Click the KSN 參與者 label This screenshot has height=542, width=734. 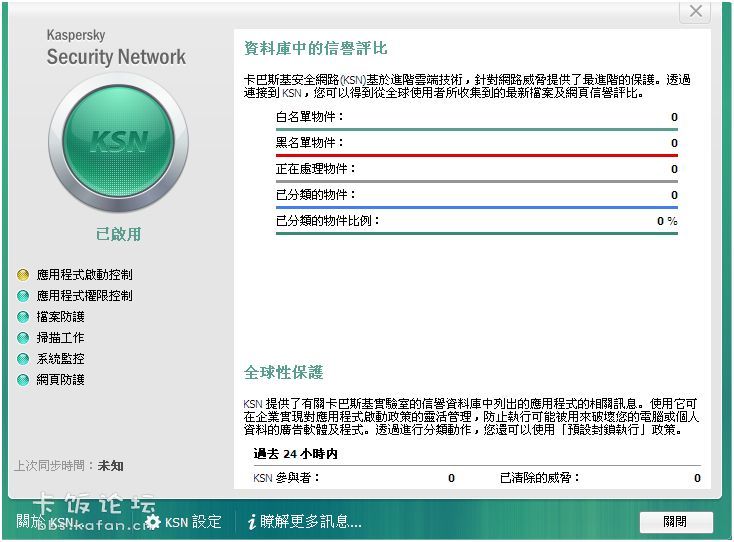[286, 478]
